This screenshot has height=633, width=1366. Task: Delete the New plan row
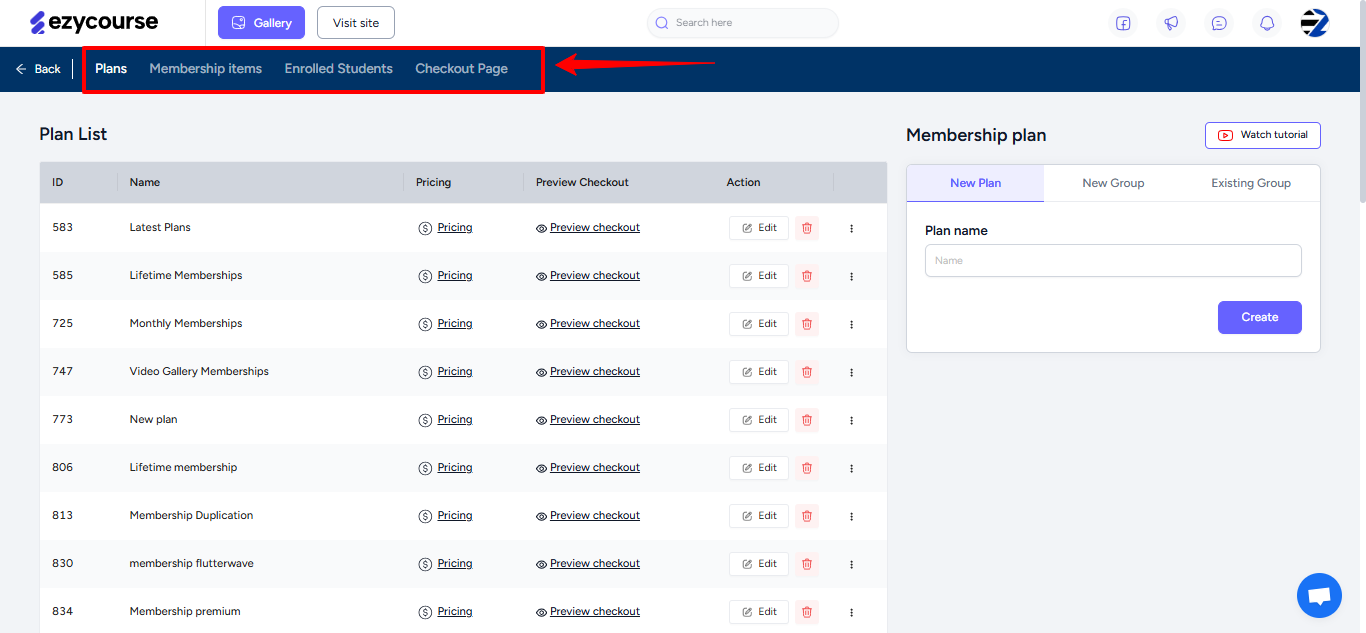click(807, 420)
